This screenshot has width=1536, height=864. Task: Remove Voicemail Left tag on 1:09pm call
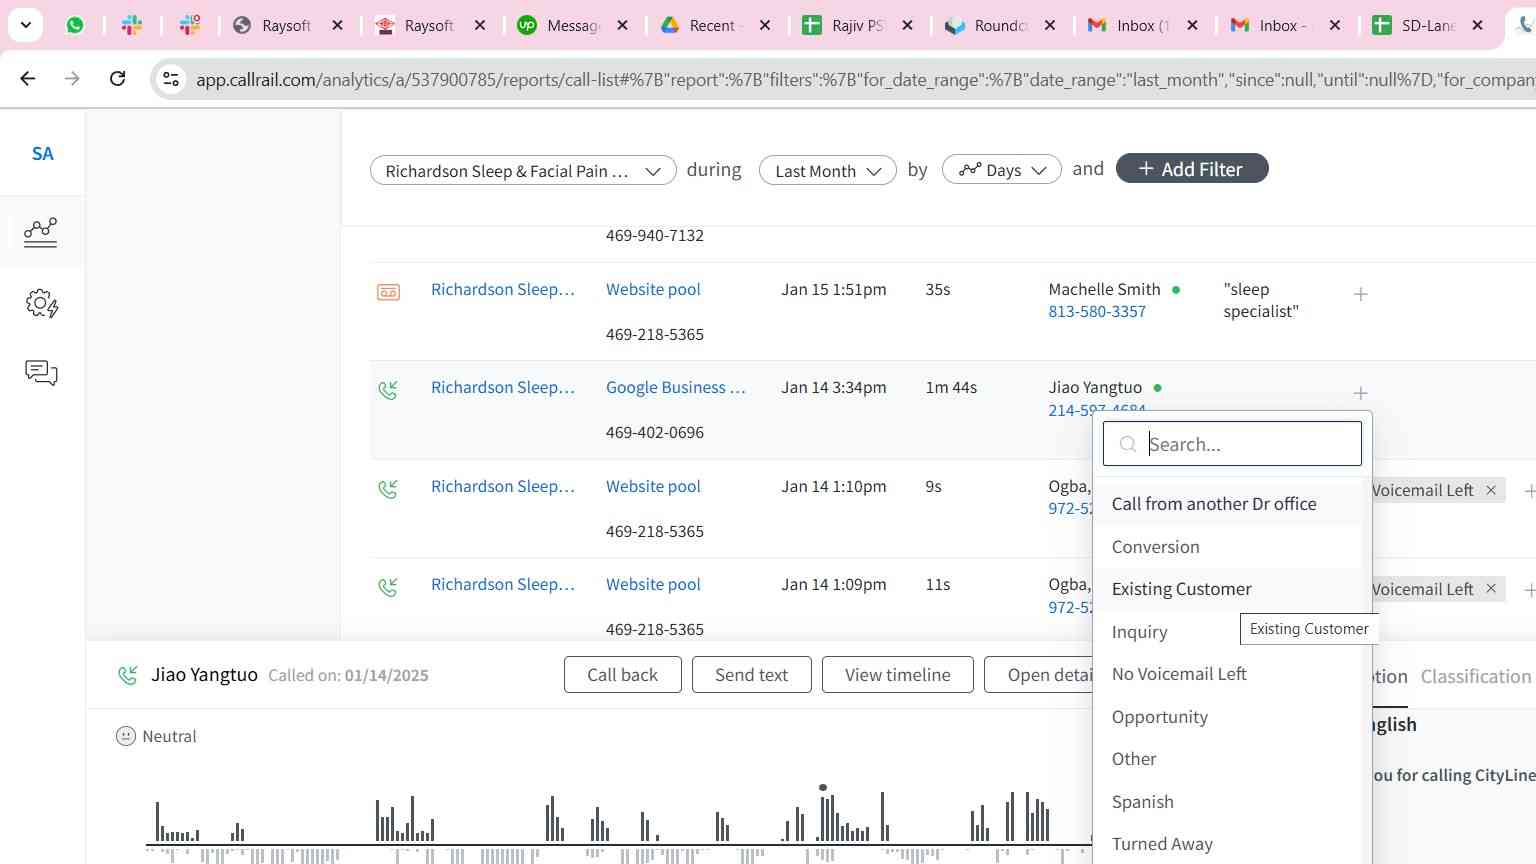click(1491, 589)
